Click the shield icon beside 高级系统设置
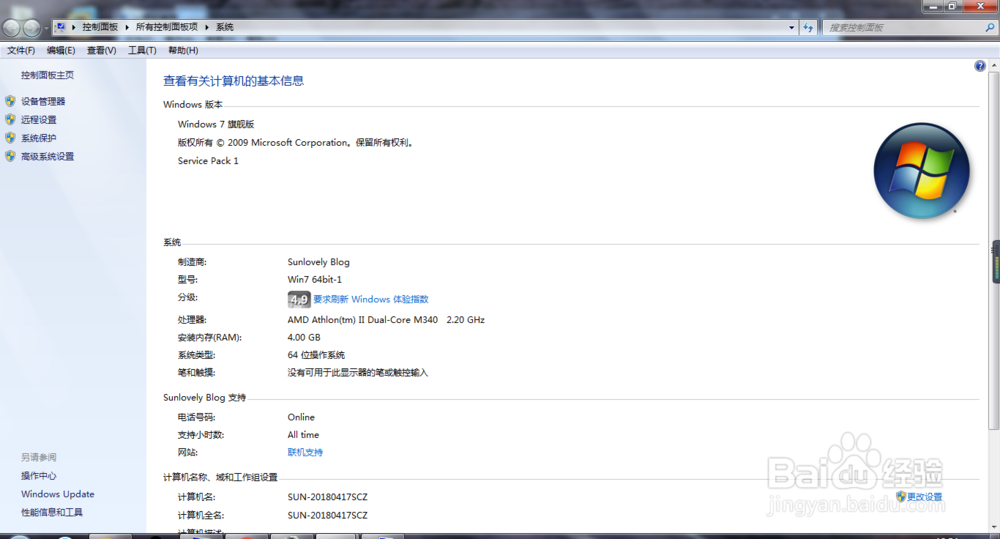 pos(10,156)
